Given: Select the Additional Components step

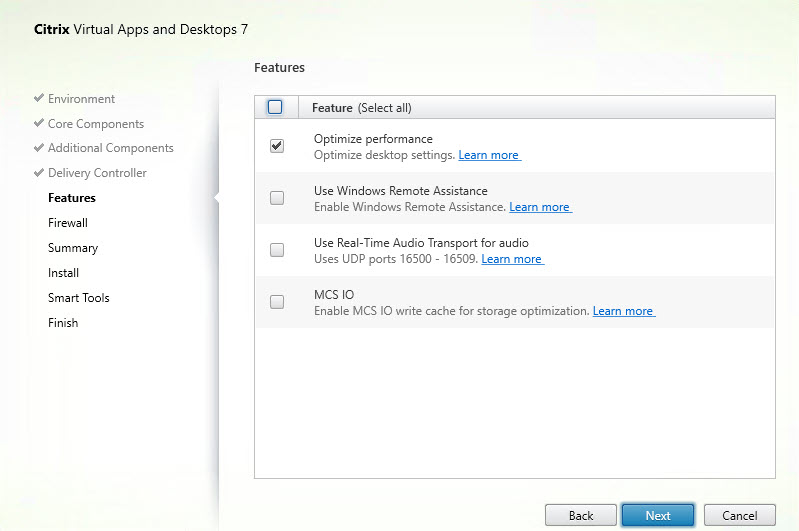Looking at the screenshot, I should [x=110, y=148].
